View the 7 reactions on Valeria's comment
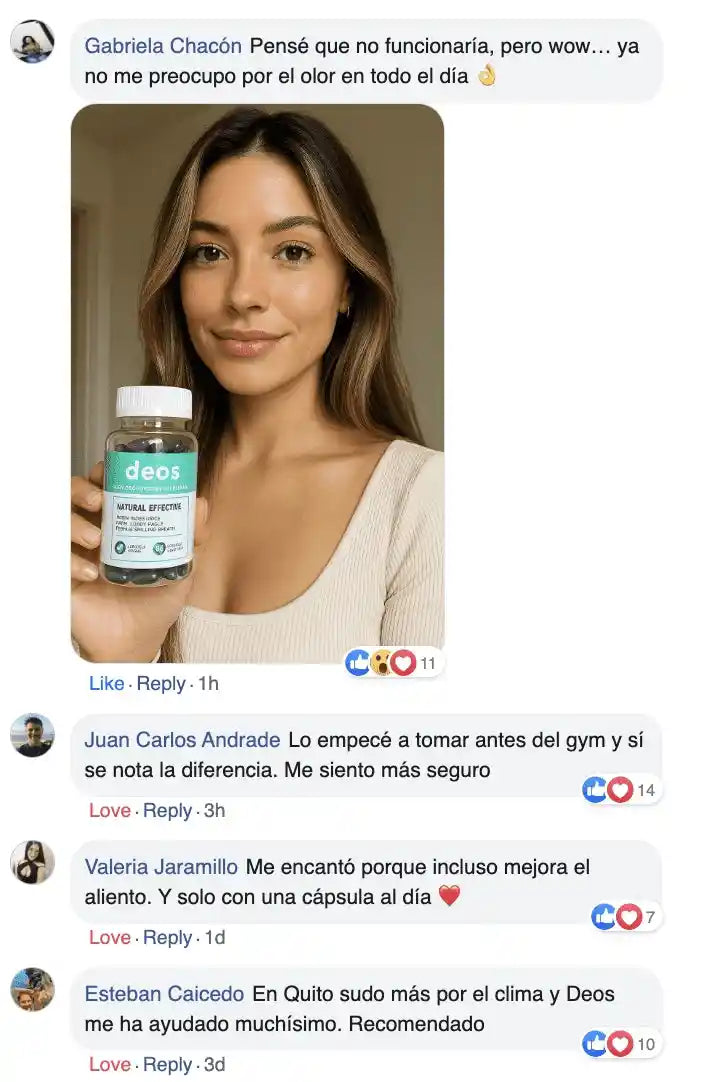The image size is (702, 1082). point(625,916)
